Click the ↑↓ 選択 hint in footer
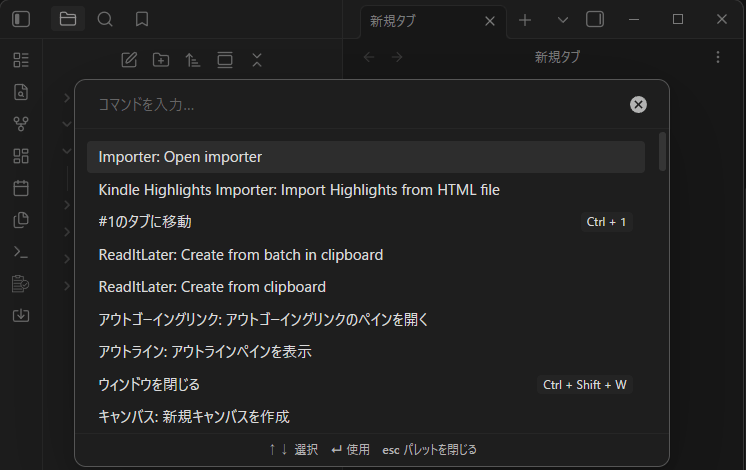Screen dimensions: 746x470 (293, 450)
